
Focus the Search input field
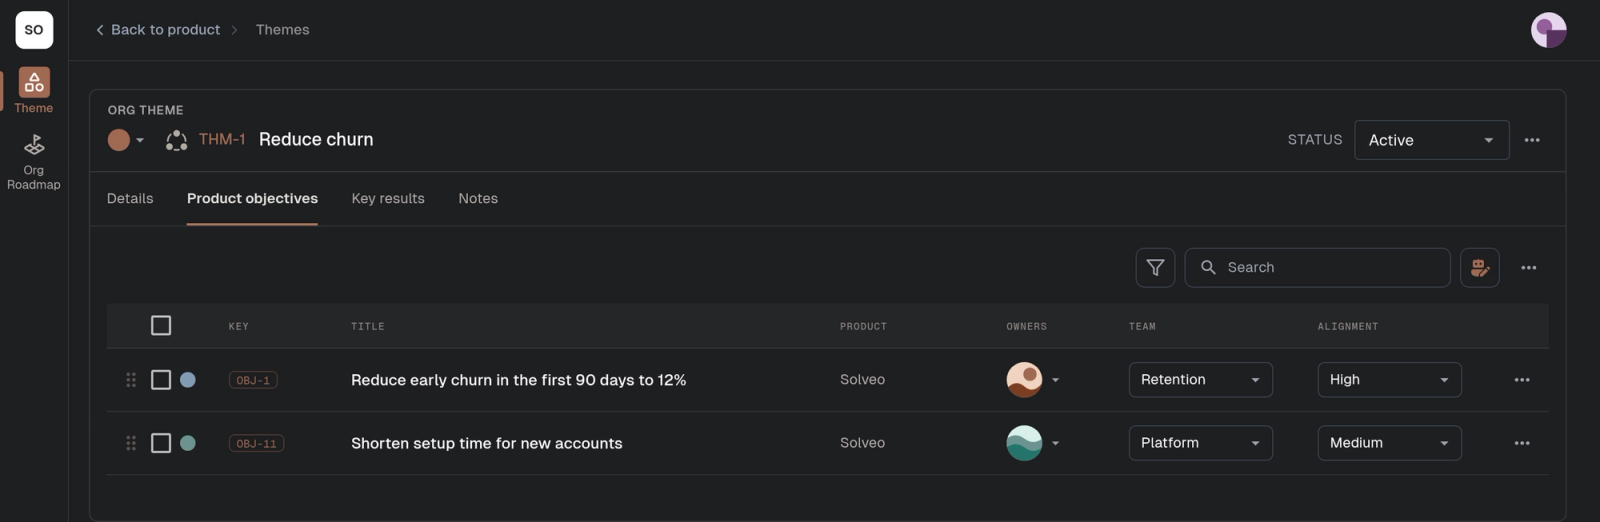[1317, 268]
